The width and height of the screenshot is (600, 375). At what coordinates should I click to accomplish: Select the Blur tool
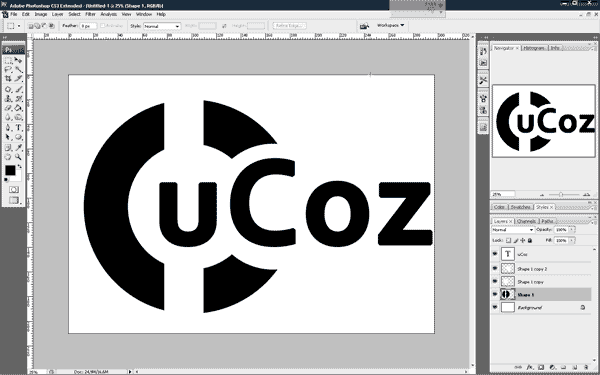(8, 117)
